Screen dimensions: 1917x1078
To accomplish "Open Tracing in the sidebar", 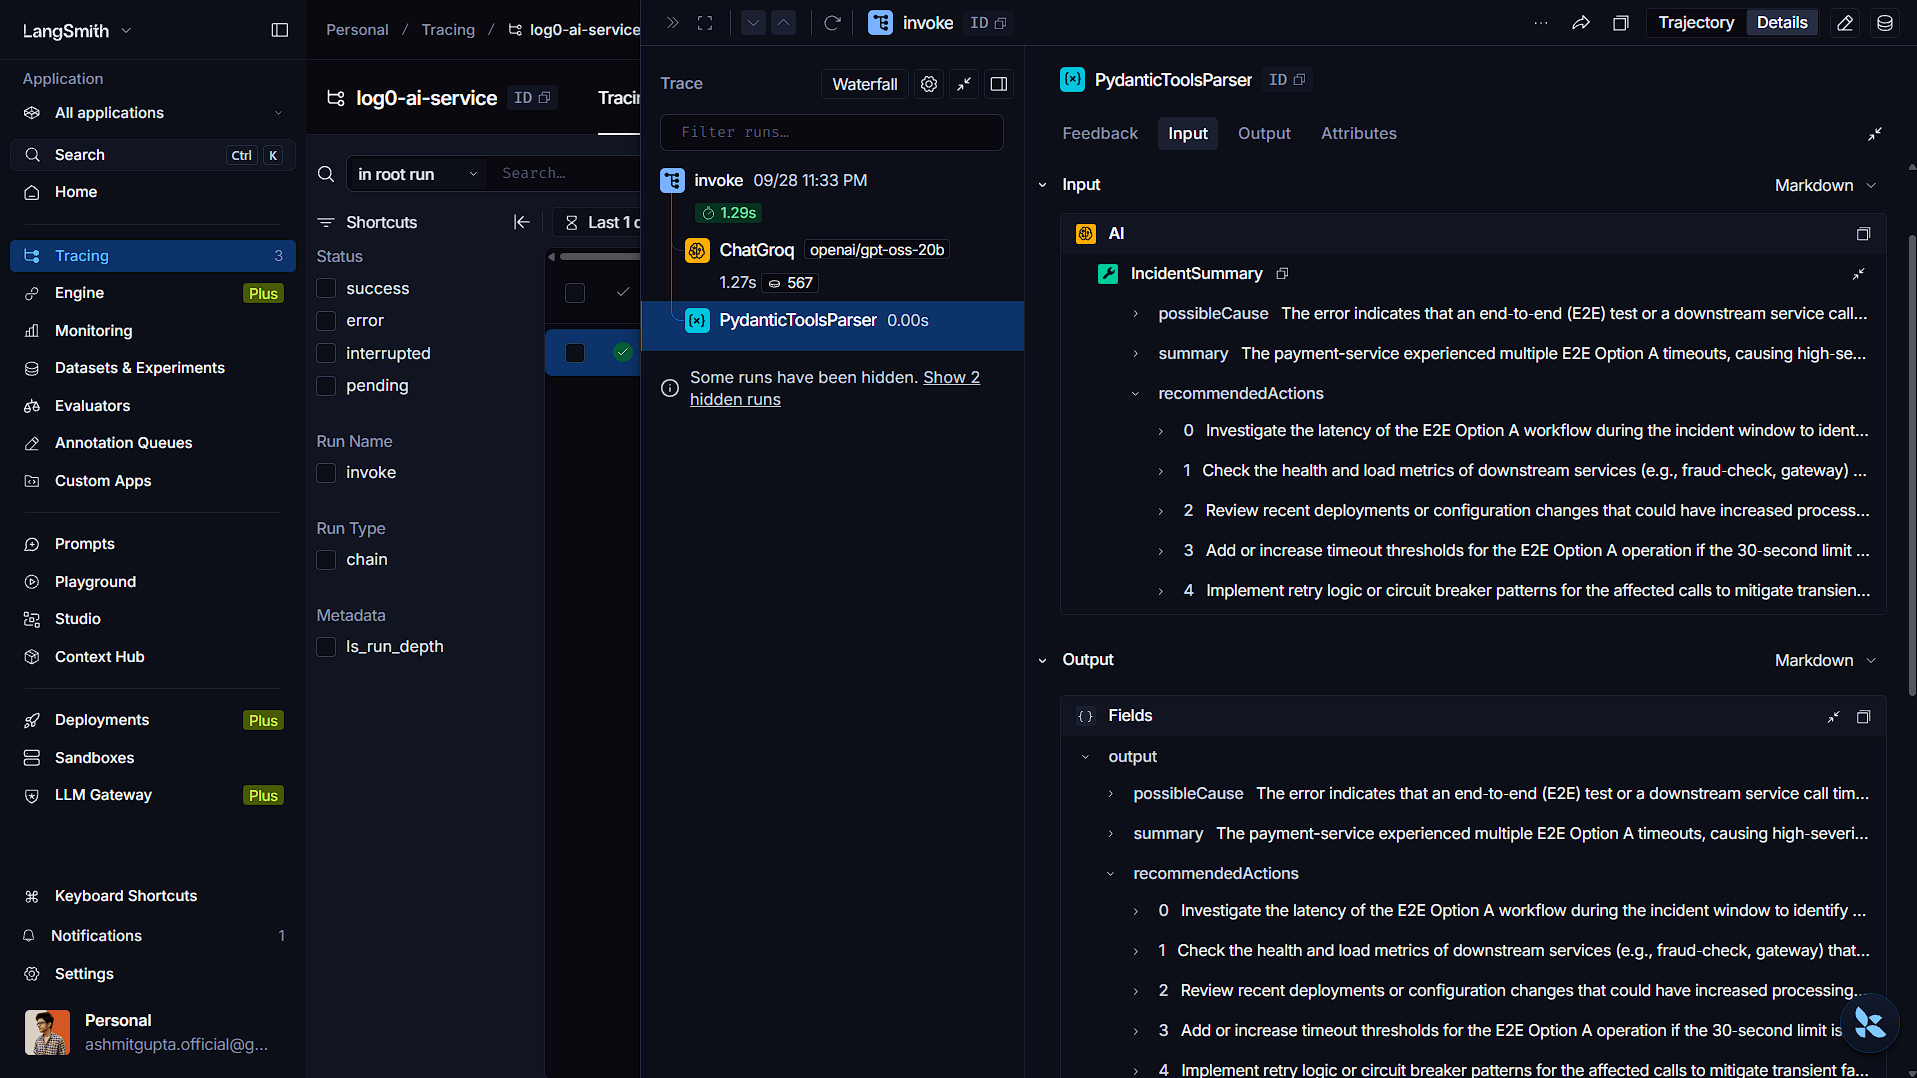I will tap(152, 256).
